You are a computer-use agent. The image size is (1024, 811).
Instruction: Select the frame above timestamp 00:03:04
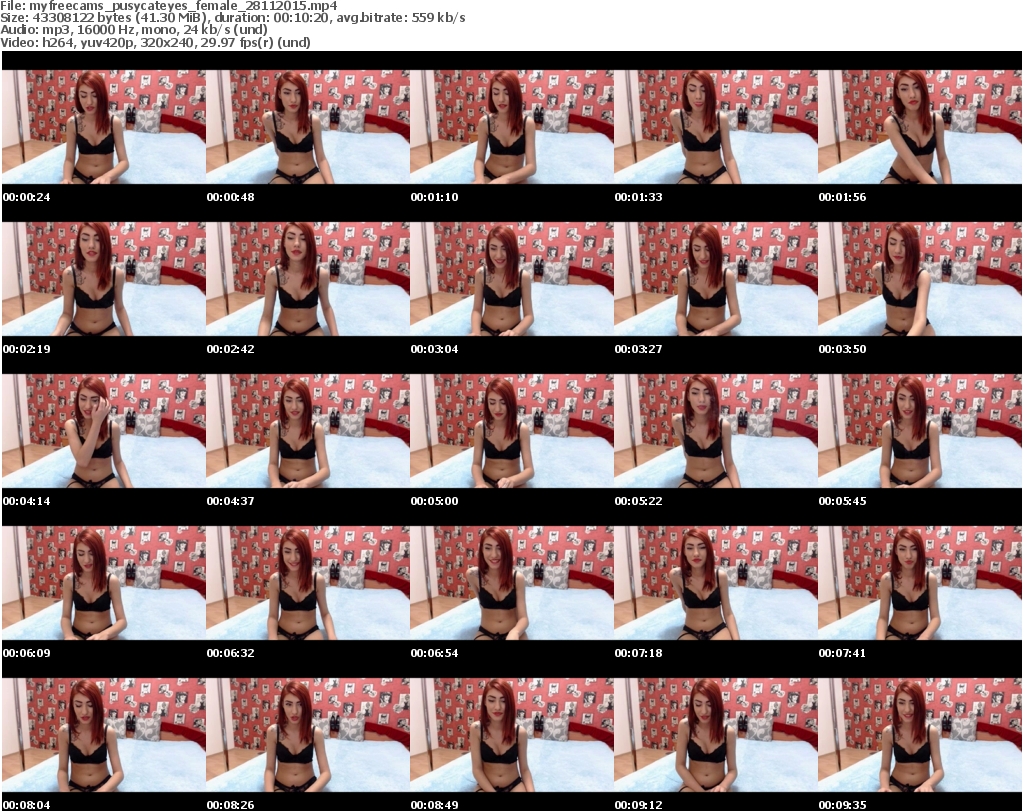pos(511,279)
